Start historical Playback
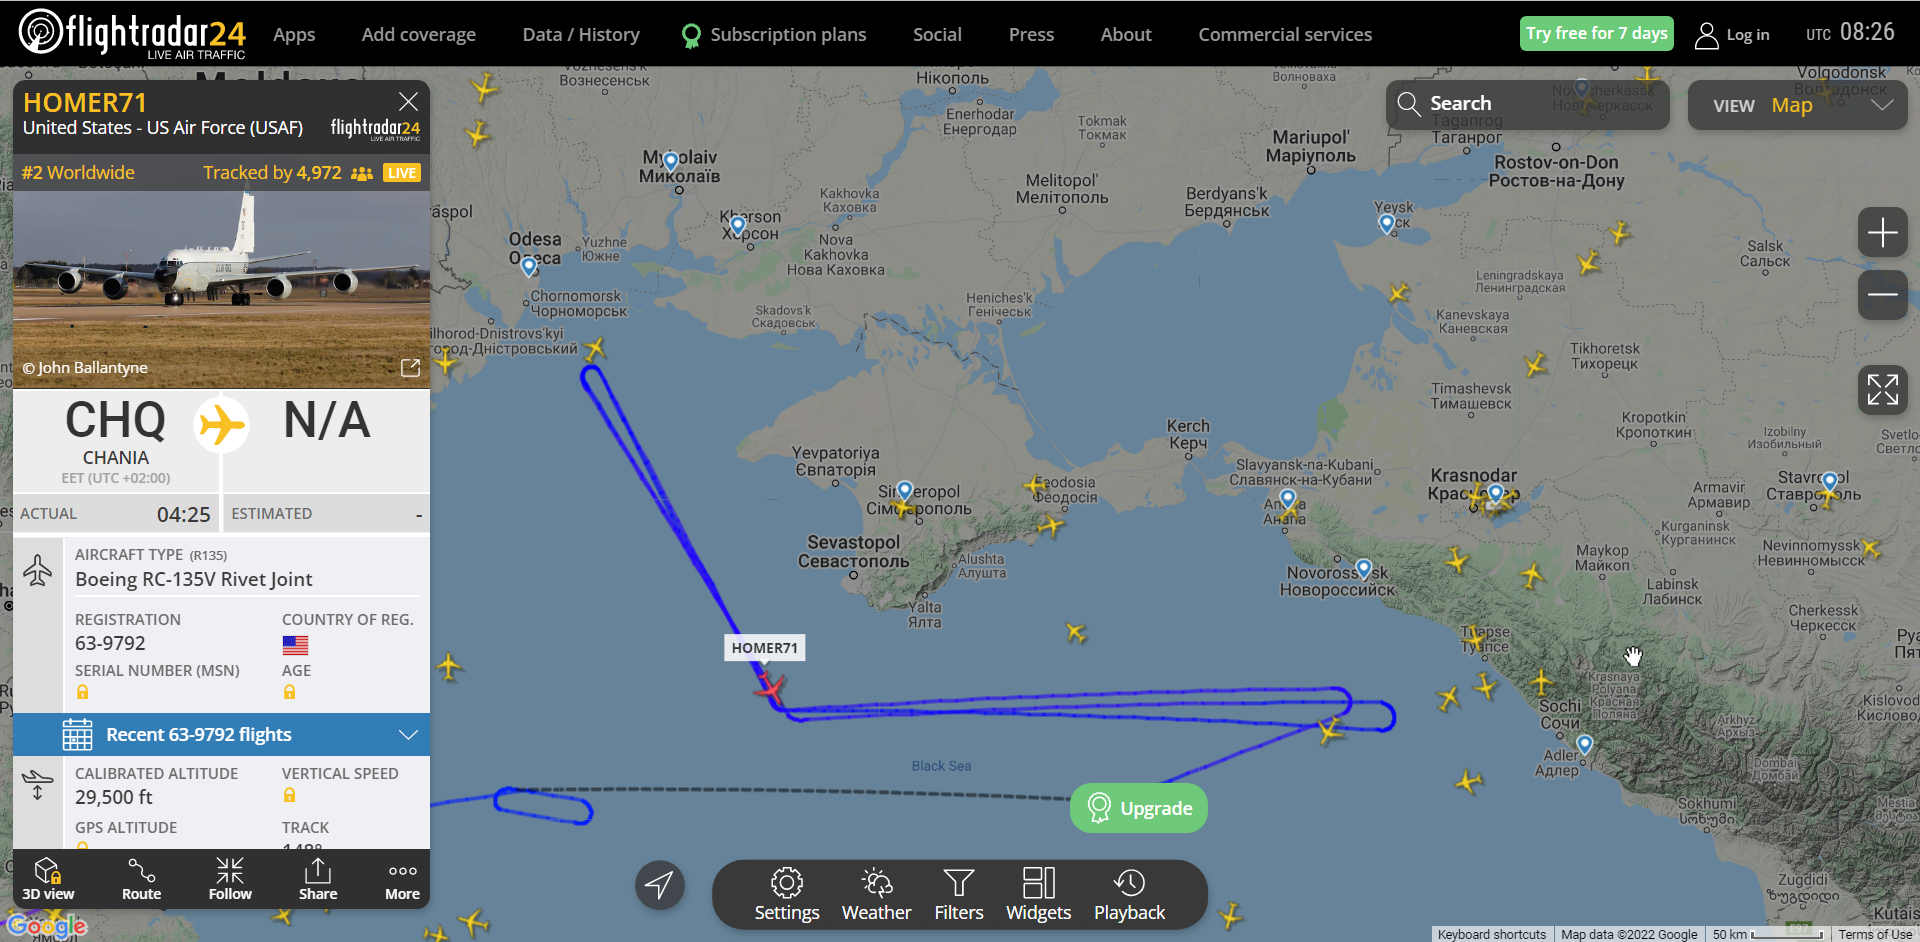This screenshot has width=1920, height=942. [x=1129, y=895]
